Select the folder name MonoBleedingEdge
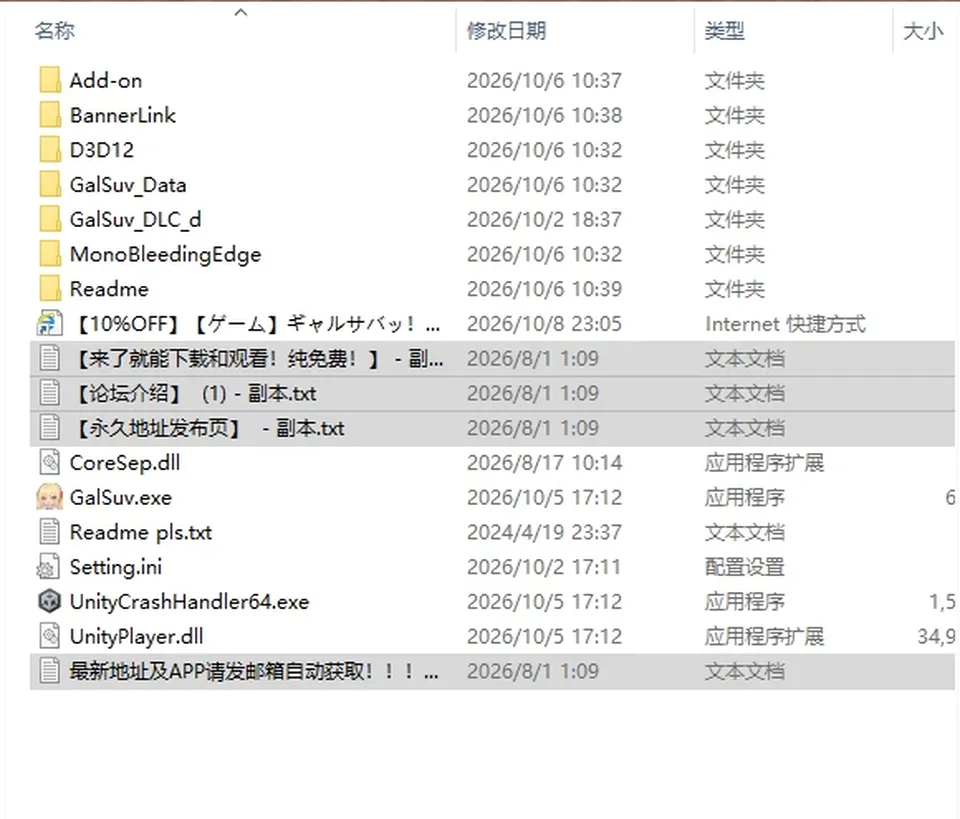Screen dimensions: 960x819 coord(165,255)
